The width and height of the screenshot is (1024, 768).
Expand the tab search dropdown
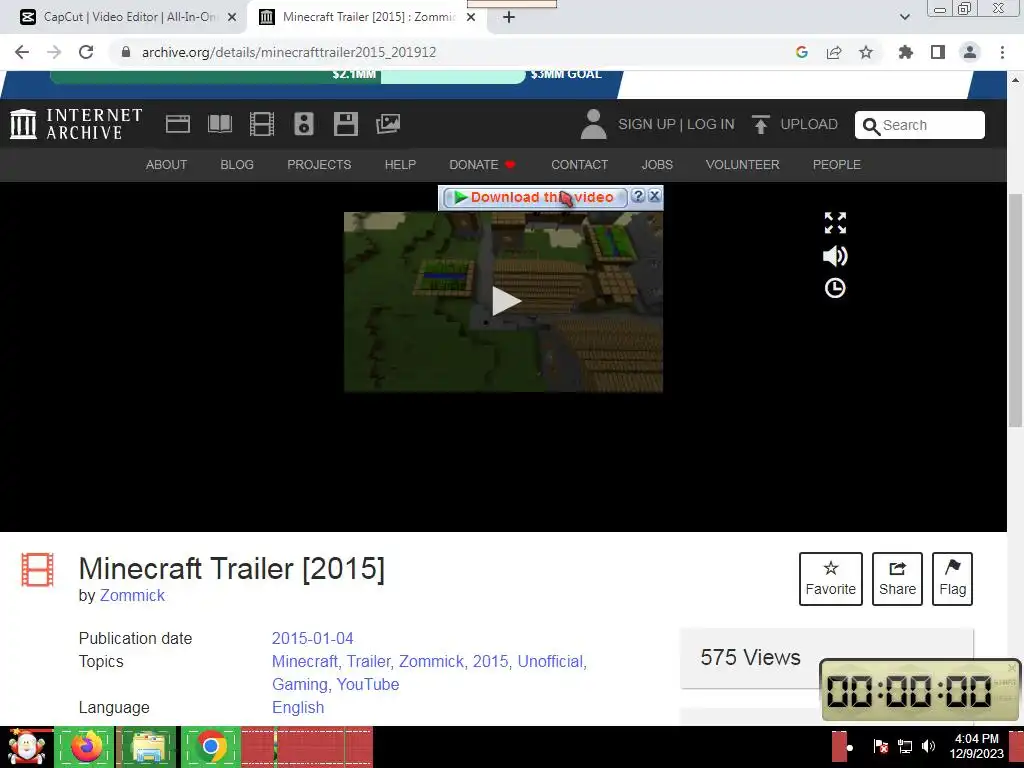[x=904, y=17]
